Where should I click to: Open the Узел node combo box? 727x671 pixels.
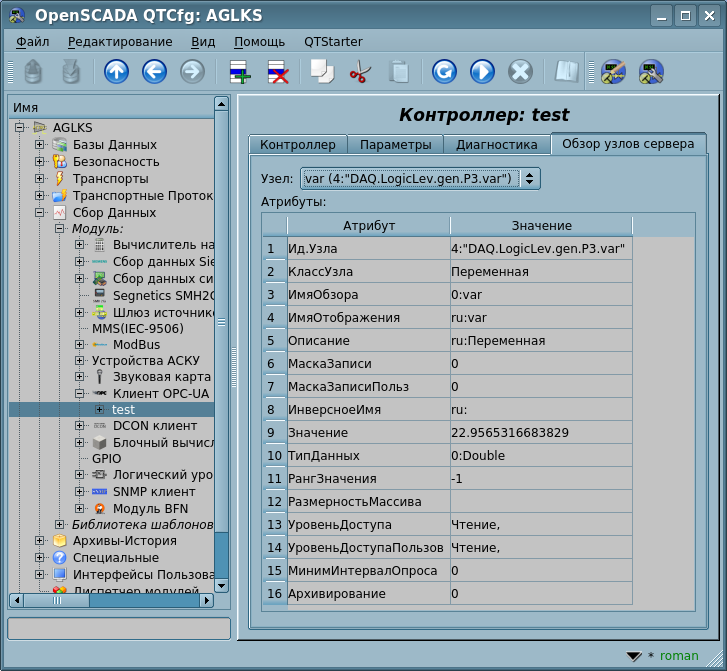click(420, 178)
